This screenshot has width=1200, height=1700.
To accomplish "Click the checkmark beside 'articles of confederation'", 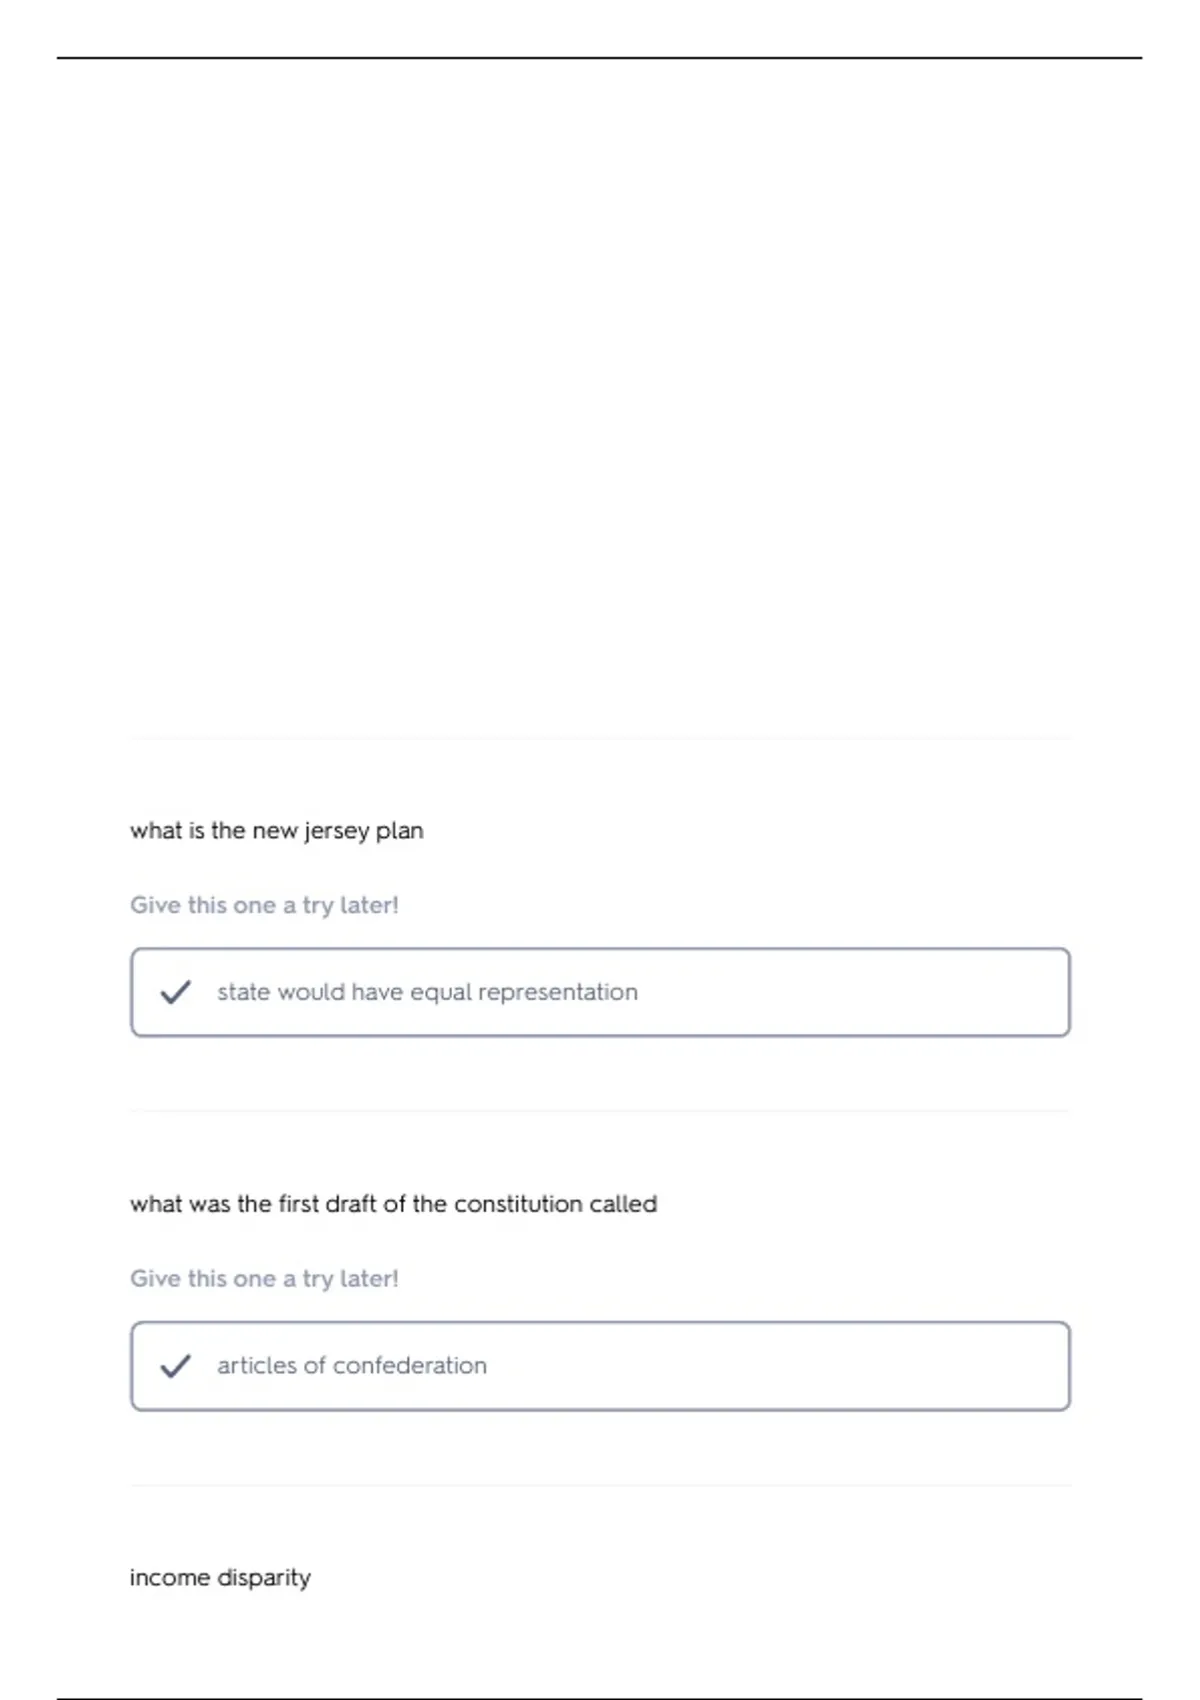I will pos(176,1366).
